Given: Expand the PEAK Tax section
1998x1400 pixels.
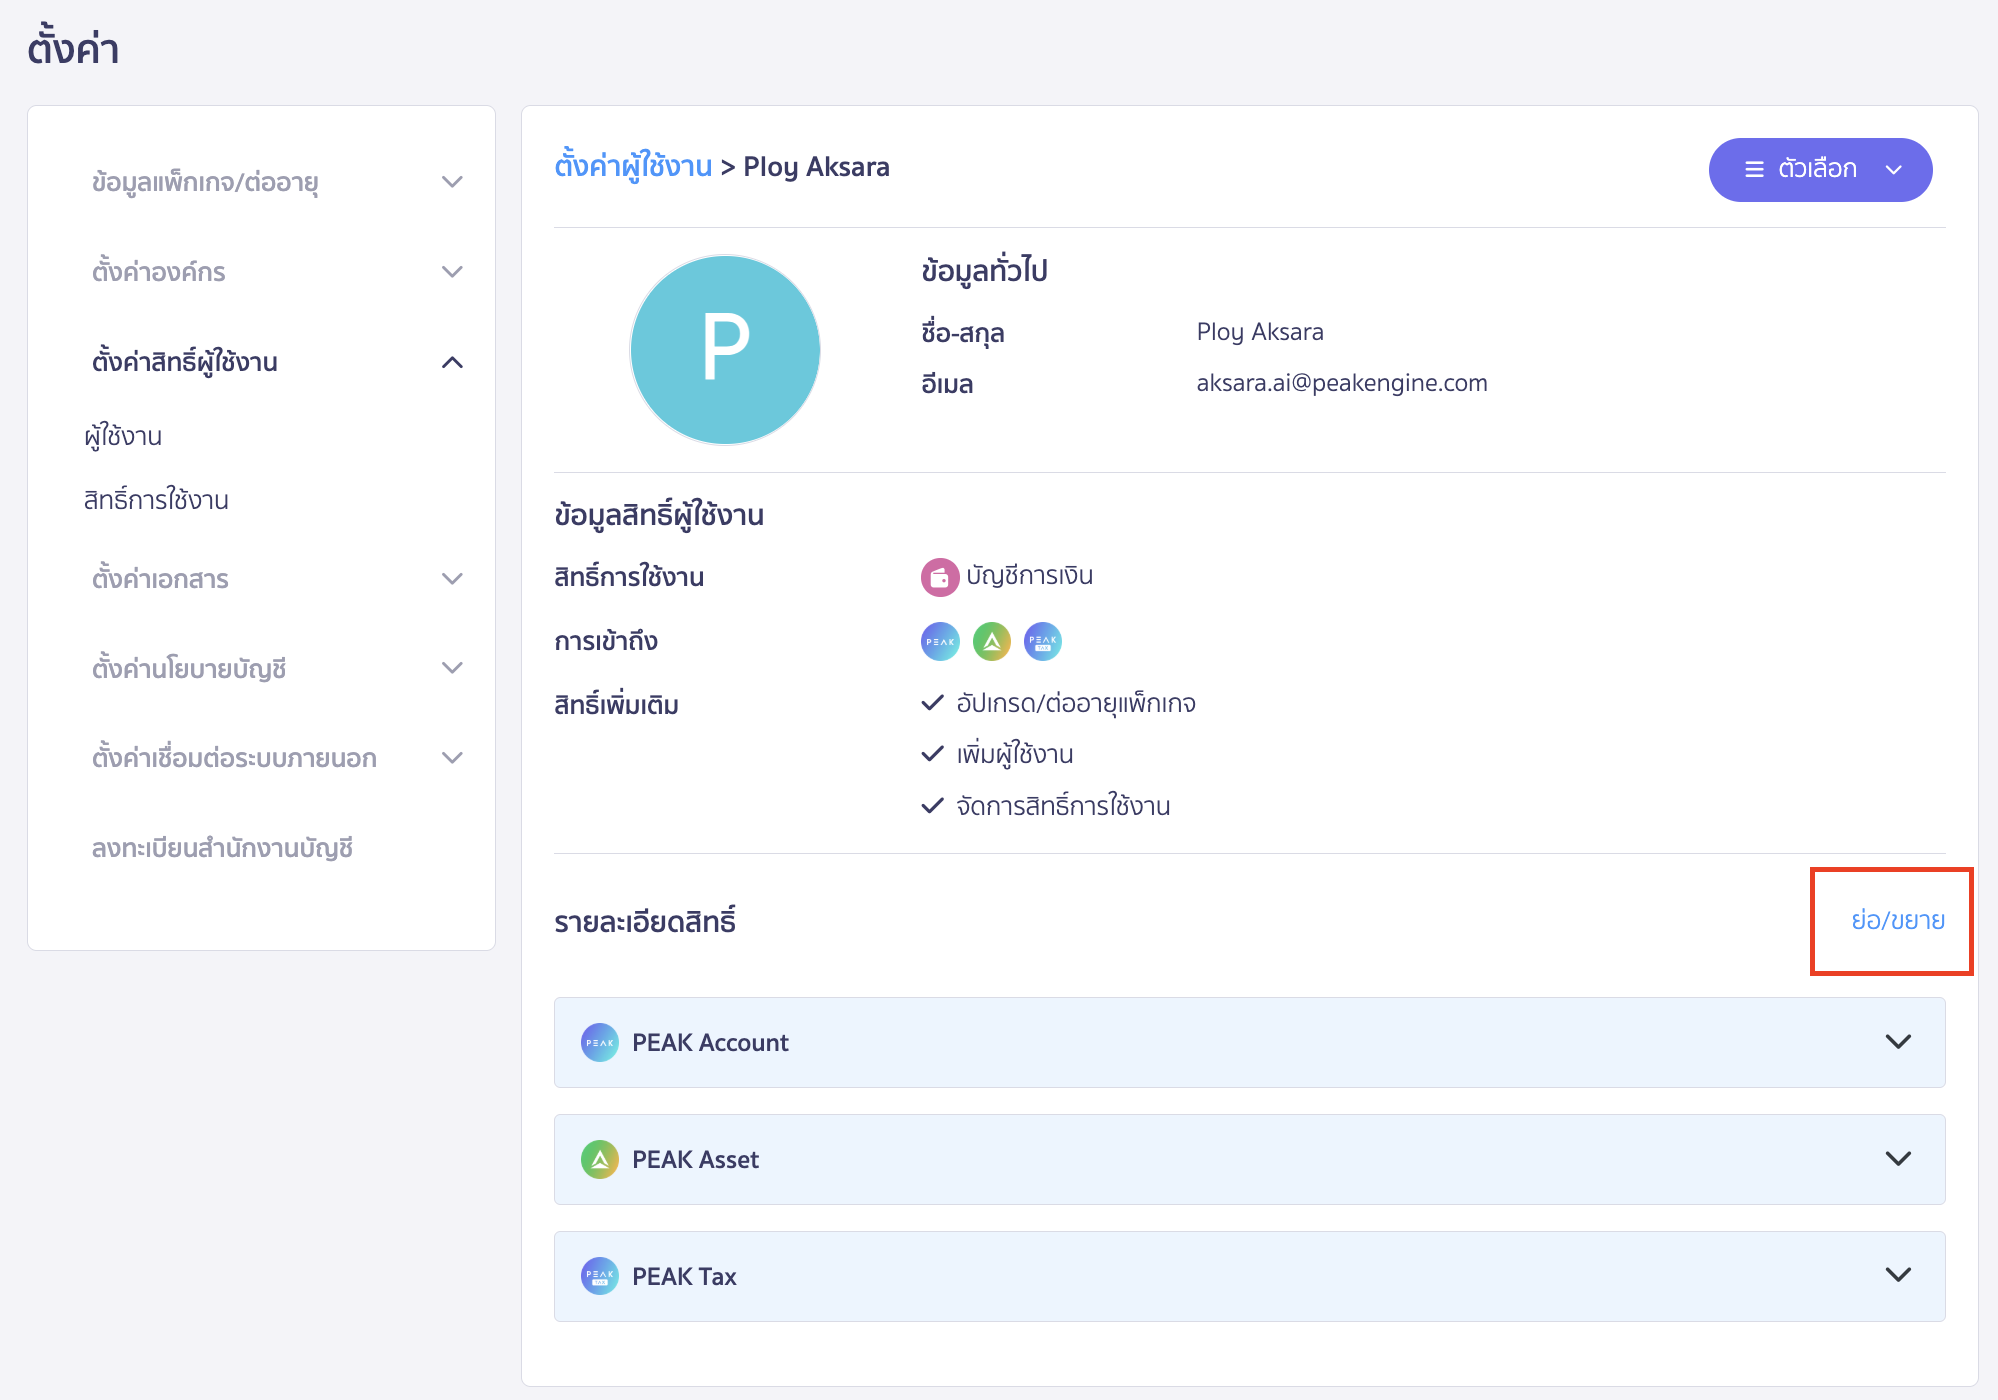Looking at the screenshot, I should (1896, 1276).
